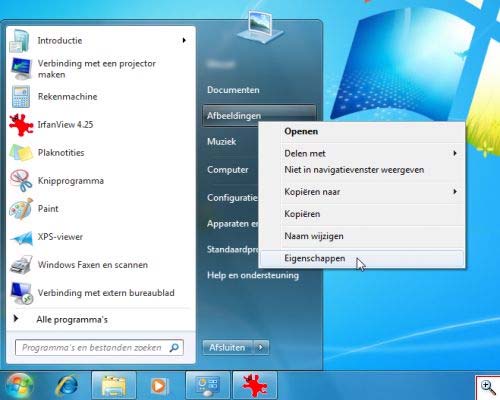Select Delen met in context menu
Image resolution: width=500 pixels, height=400 pixels.
(x=362, y=153)
